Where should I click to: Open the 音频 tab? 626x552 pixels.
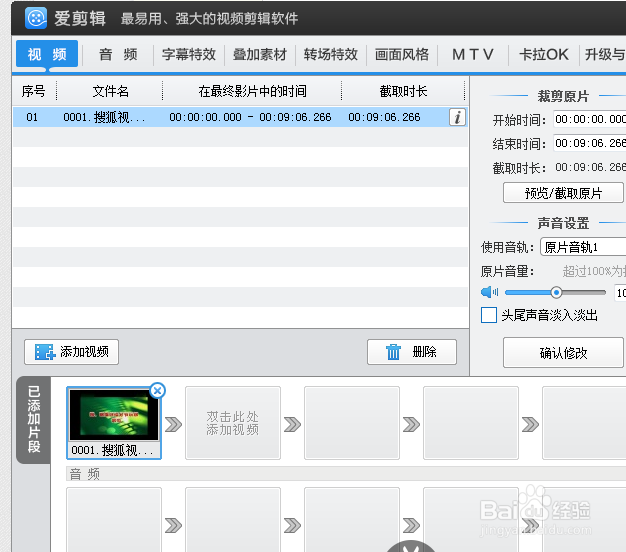(118, 54)
